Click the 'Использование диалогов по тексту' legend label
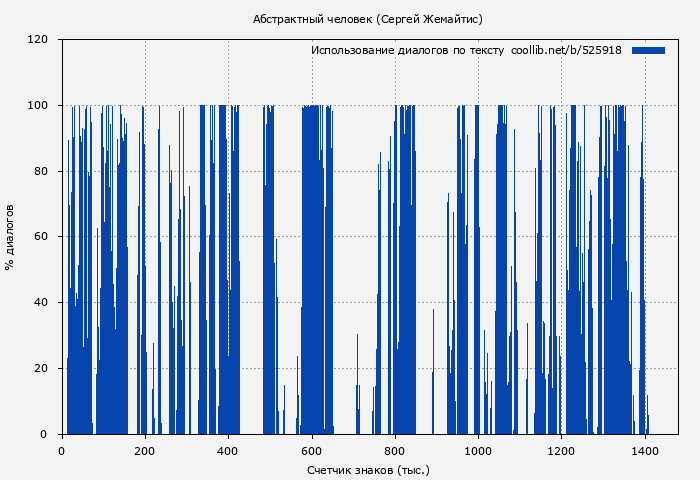This screenshot has width=700, height=480. [407, 50]
